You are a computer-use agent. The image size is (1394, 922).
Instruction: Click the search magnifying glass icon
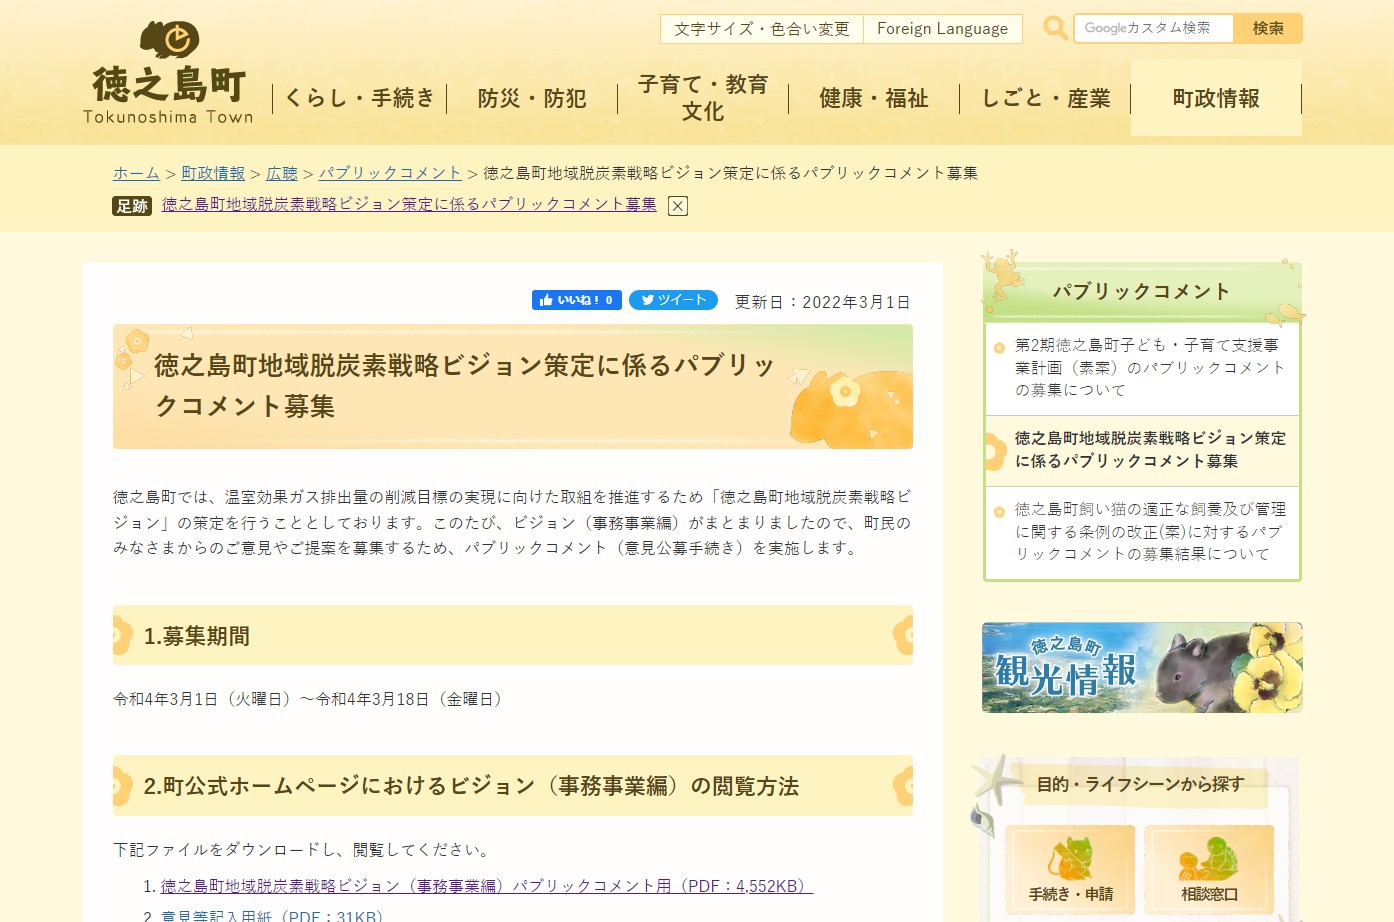pos(1054,28)
